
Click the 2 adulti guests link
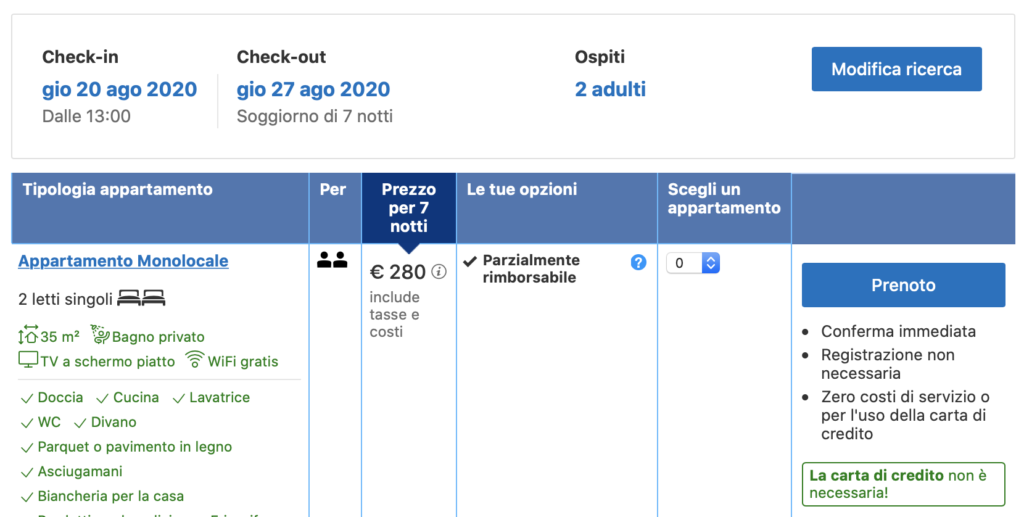point(610,89)
